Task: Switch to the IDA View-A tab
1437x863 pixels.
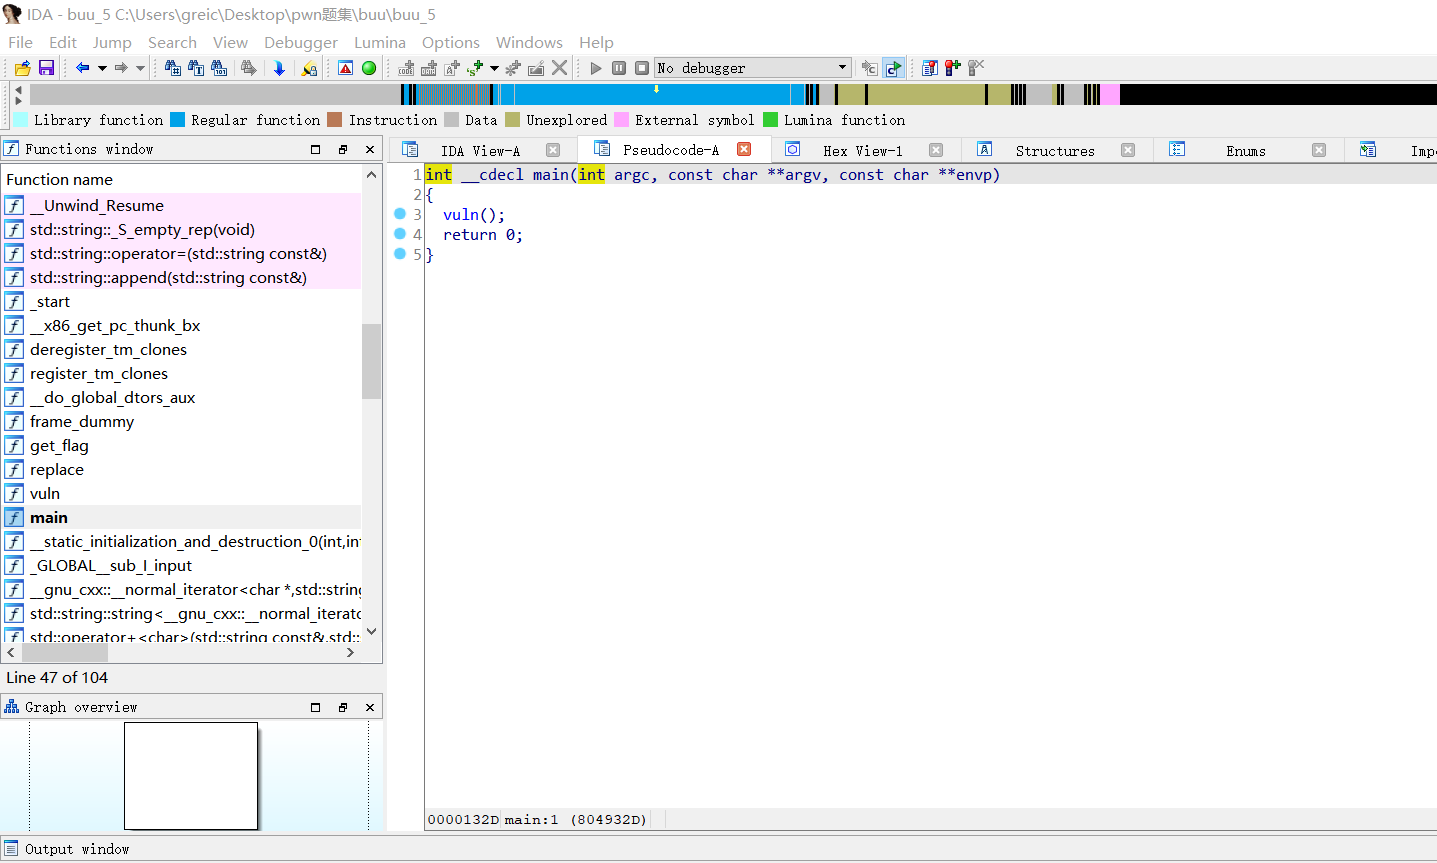Action: point(480,151)
